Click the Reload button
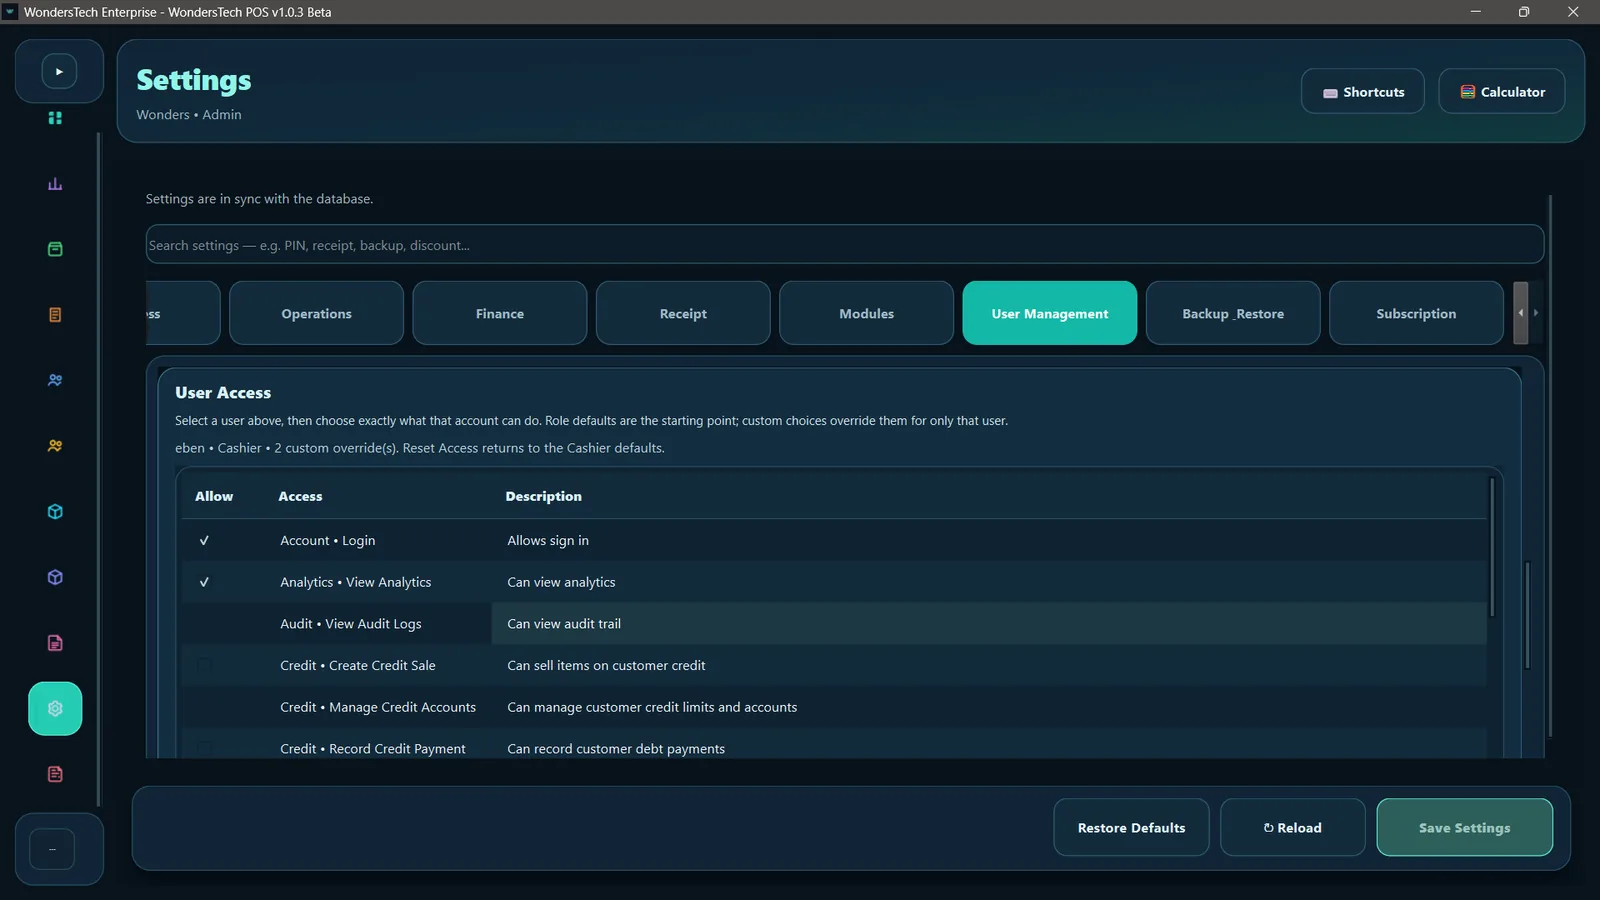This screenshot has width=1600, height=900. [1292, 828]
